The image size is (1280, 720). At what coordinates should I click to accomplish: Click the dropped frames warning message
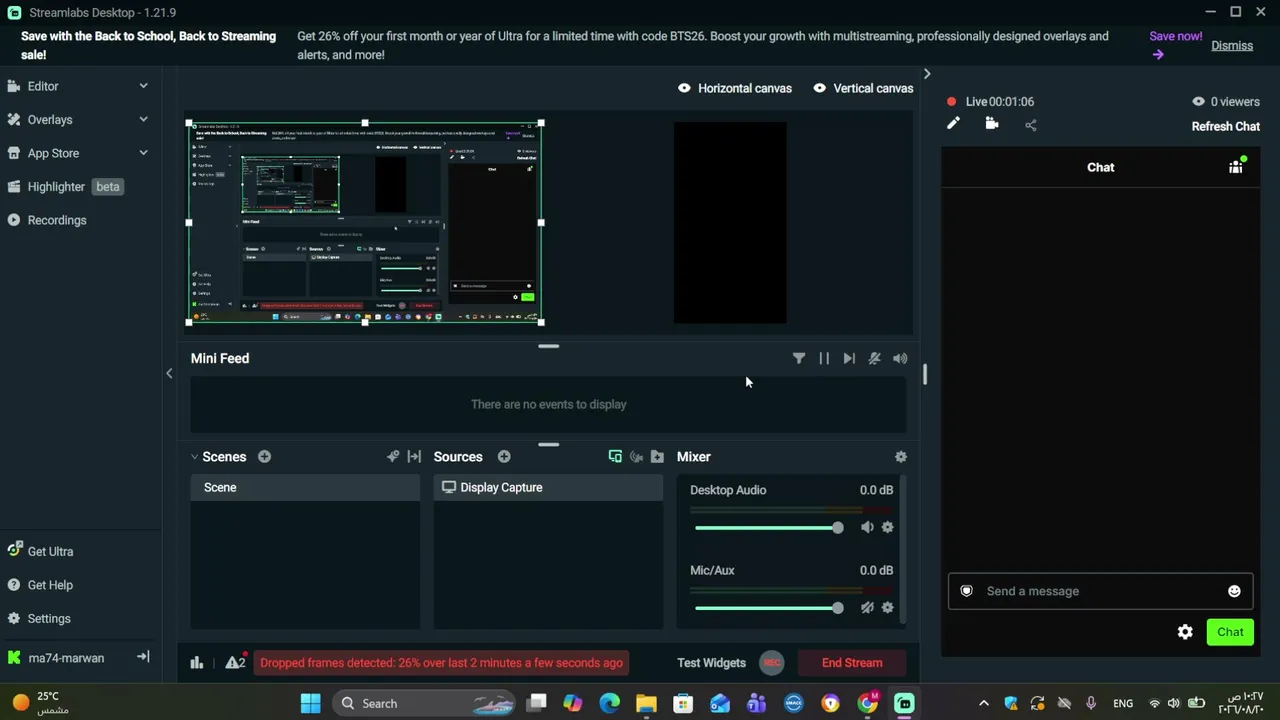click(x=441, y=663)
